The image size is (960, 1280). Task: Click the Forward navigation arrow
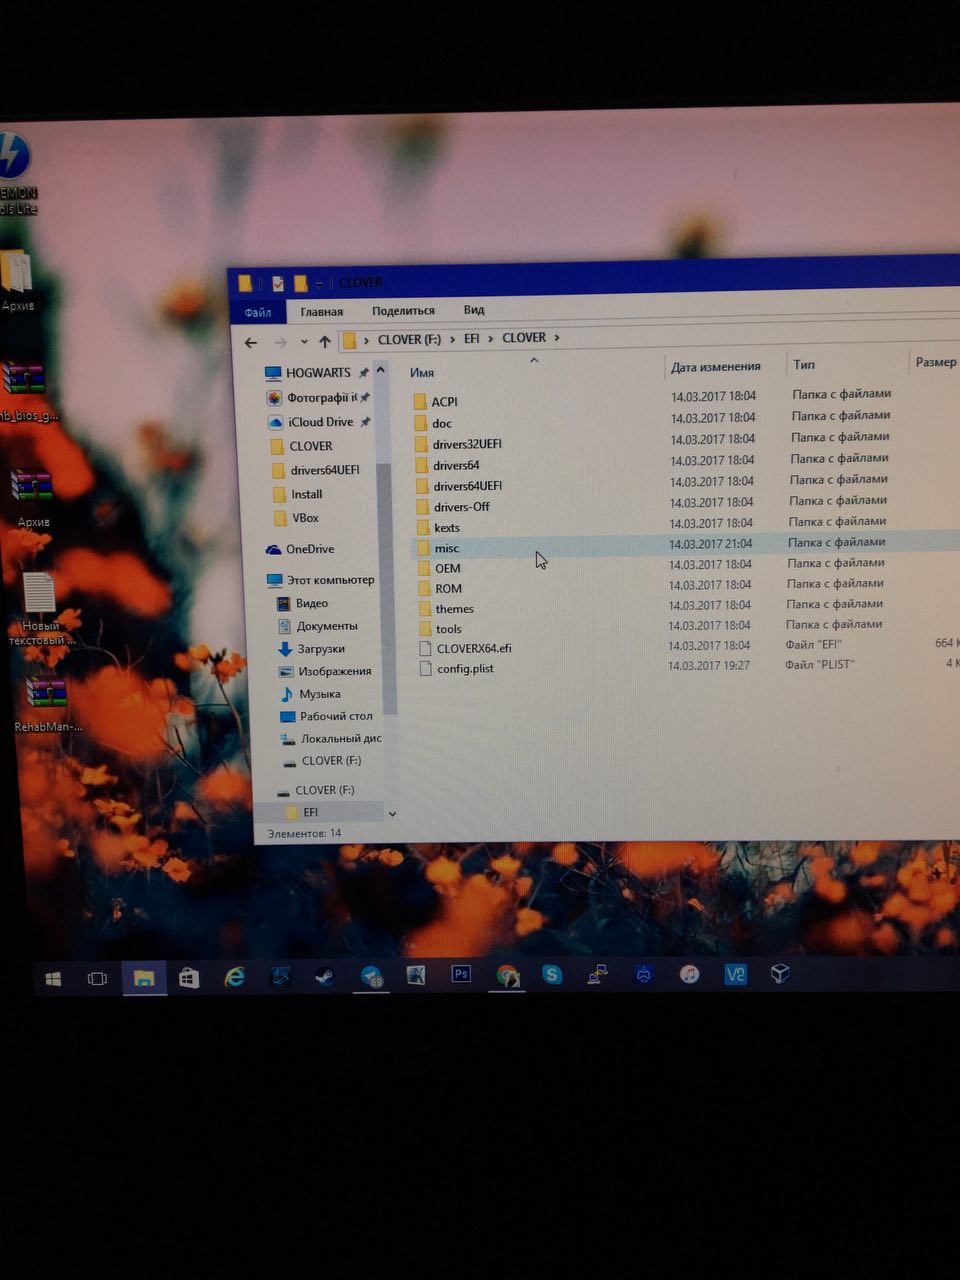(x=280, y=342)
